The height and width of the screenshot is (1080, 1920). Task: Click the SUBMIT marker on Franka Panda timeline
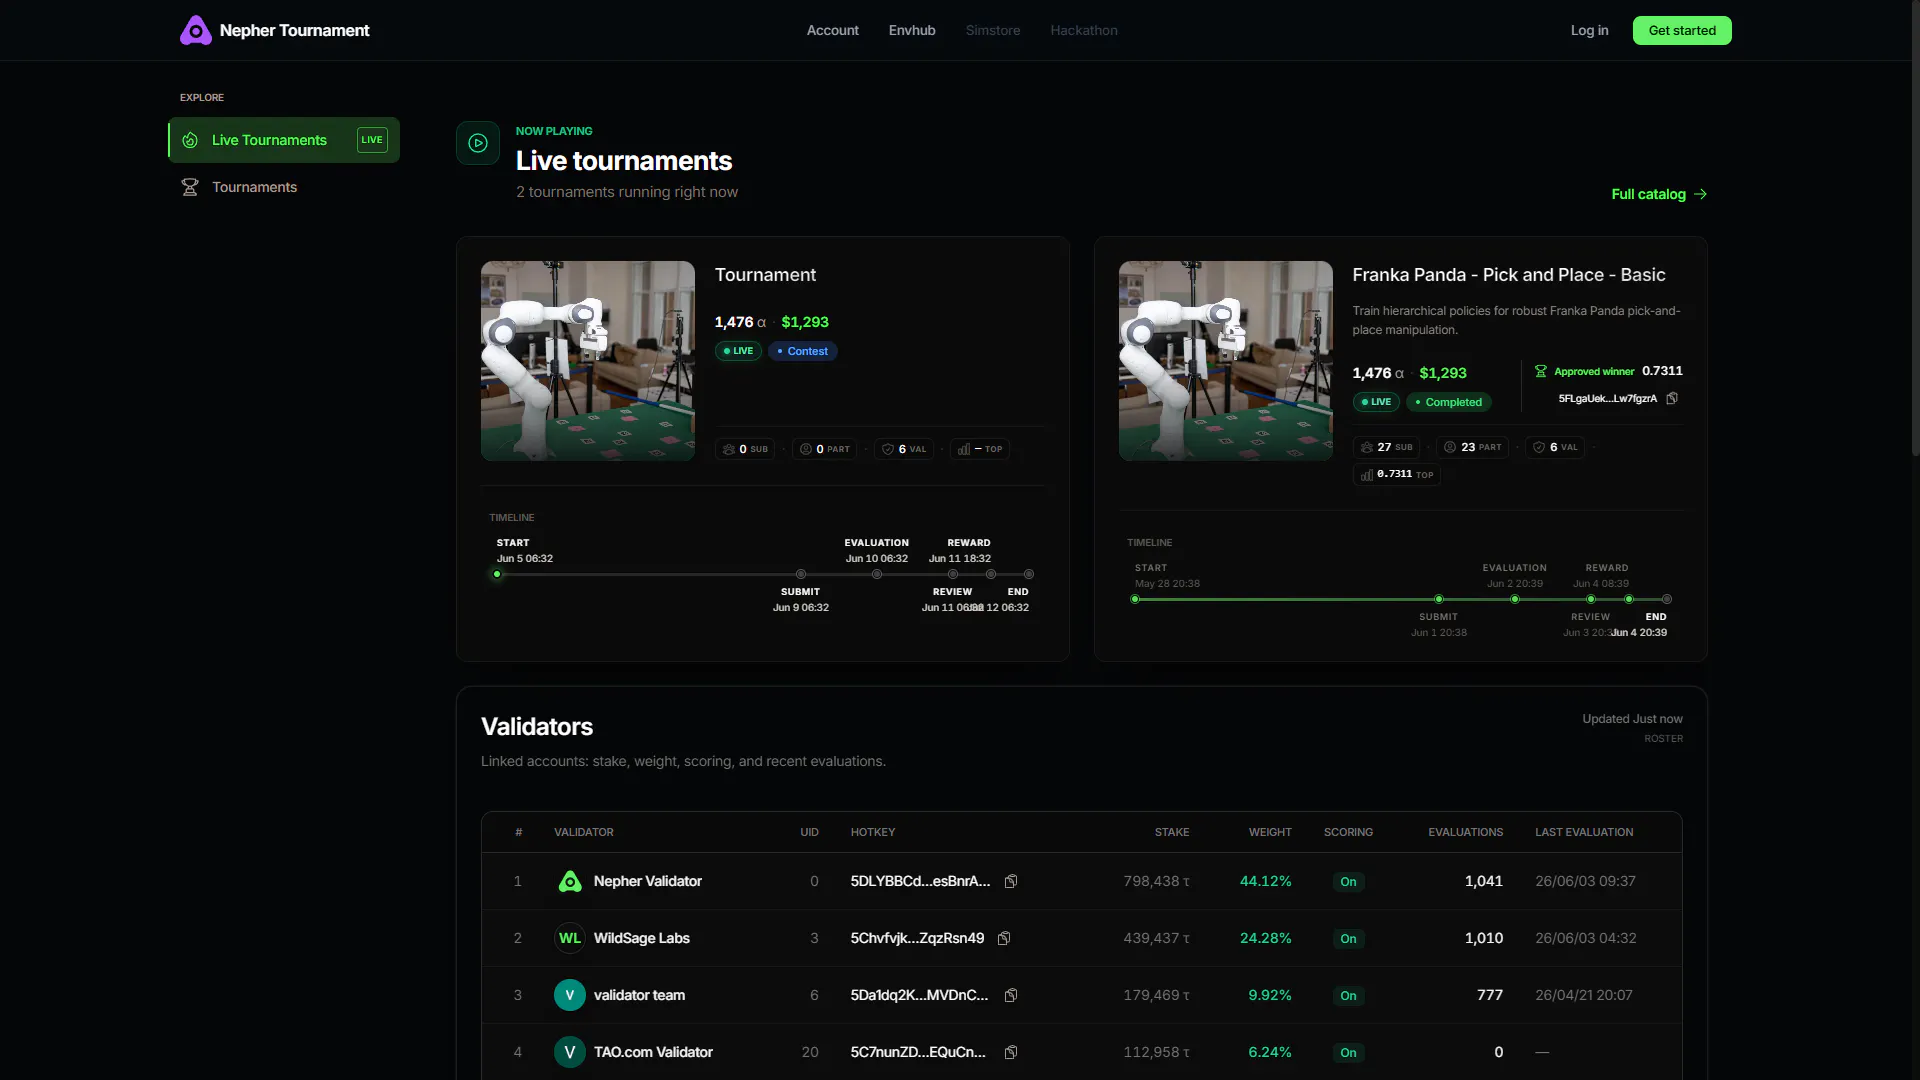[x=1439, y=599]
